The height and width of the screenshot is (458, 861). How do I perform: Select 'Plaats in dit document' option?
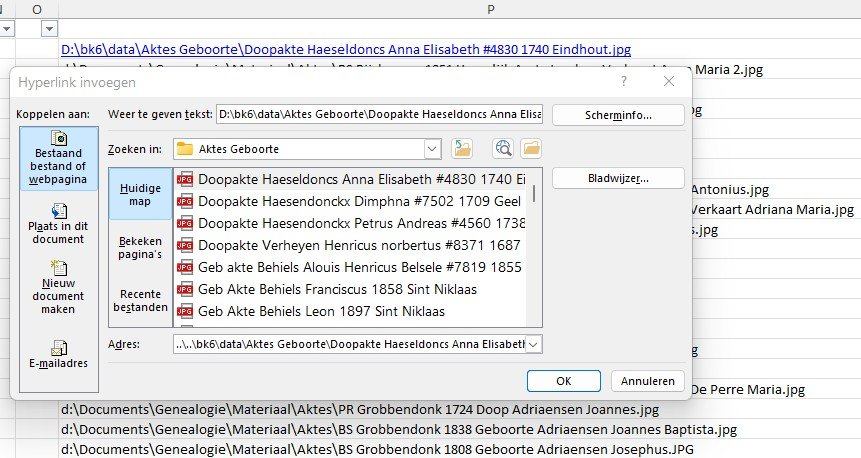59,224
